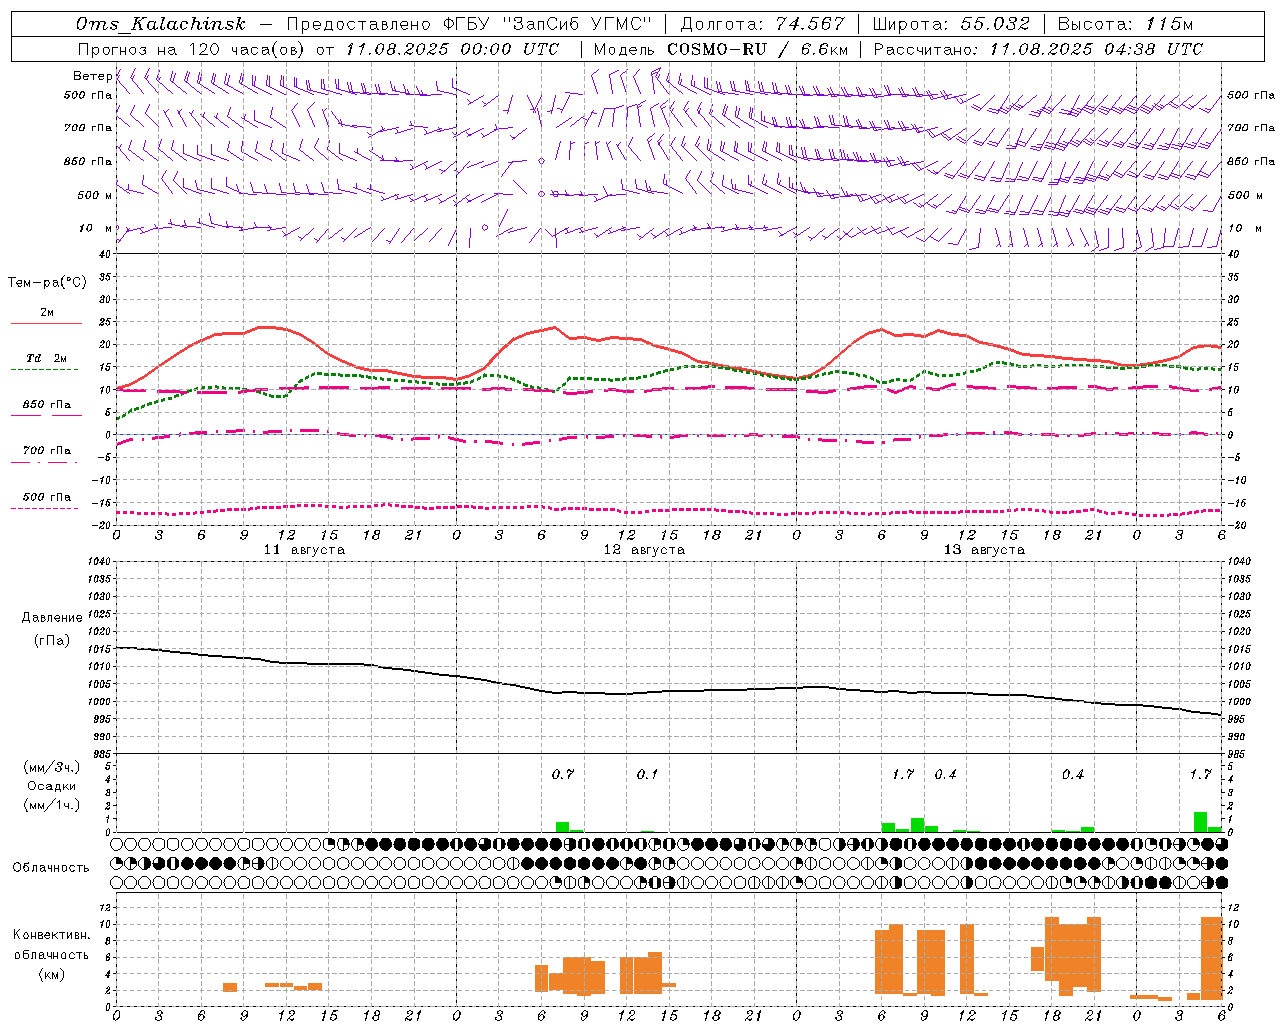Select the model label COSMO-RU / 6.6км
The height and width of the screenshot is (1024, 1280).
(x=720, y=49)
